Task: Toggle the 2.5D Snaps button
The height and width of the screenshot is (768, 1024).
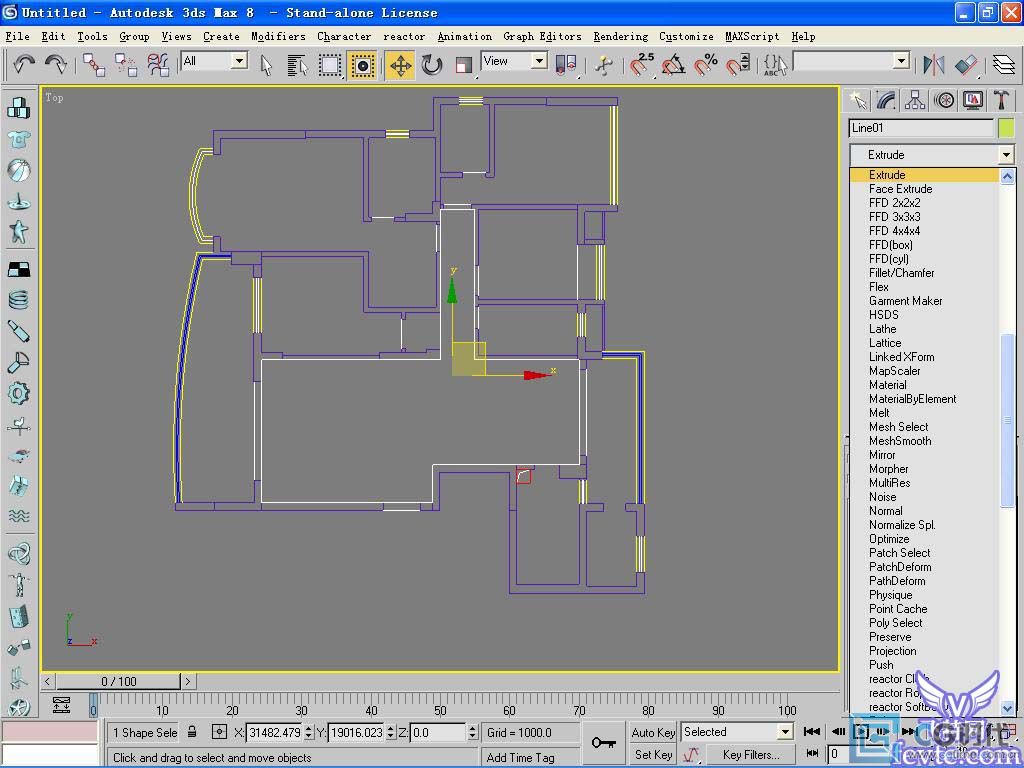Action: tap(642, 65)
